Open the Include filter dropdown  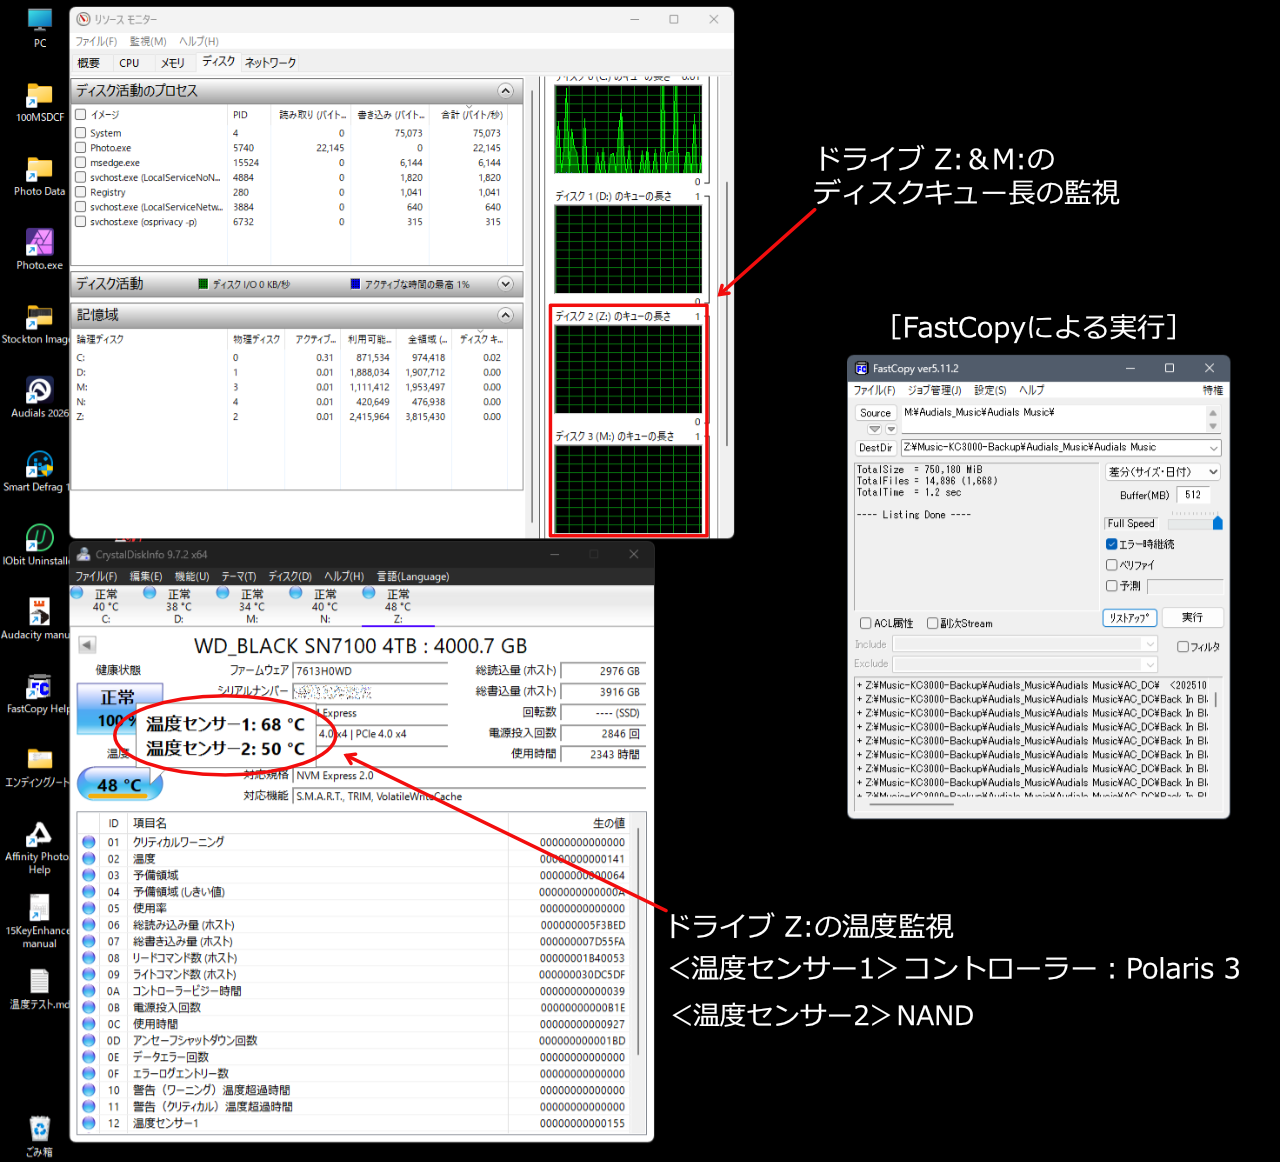pyautogui.click(x=1150, y=644)
